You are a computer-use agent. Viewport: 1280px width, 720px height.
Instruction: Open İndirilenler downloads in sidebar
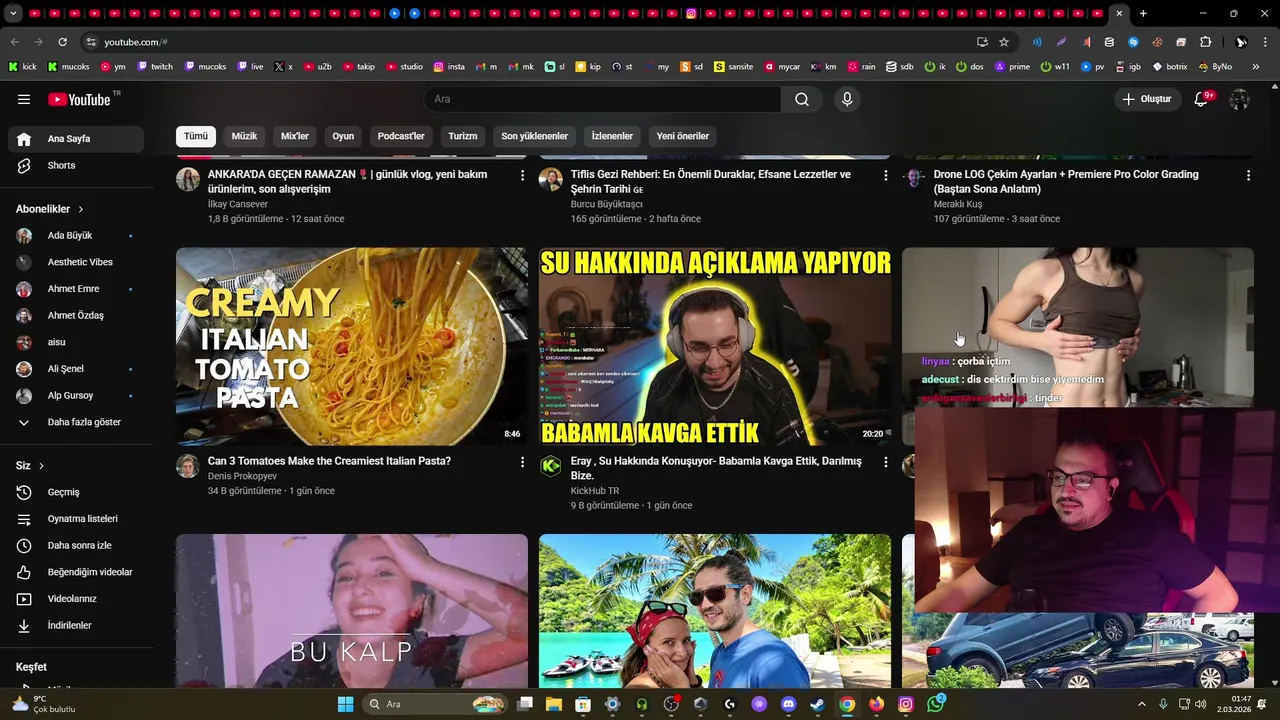[x=76, y=625]
